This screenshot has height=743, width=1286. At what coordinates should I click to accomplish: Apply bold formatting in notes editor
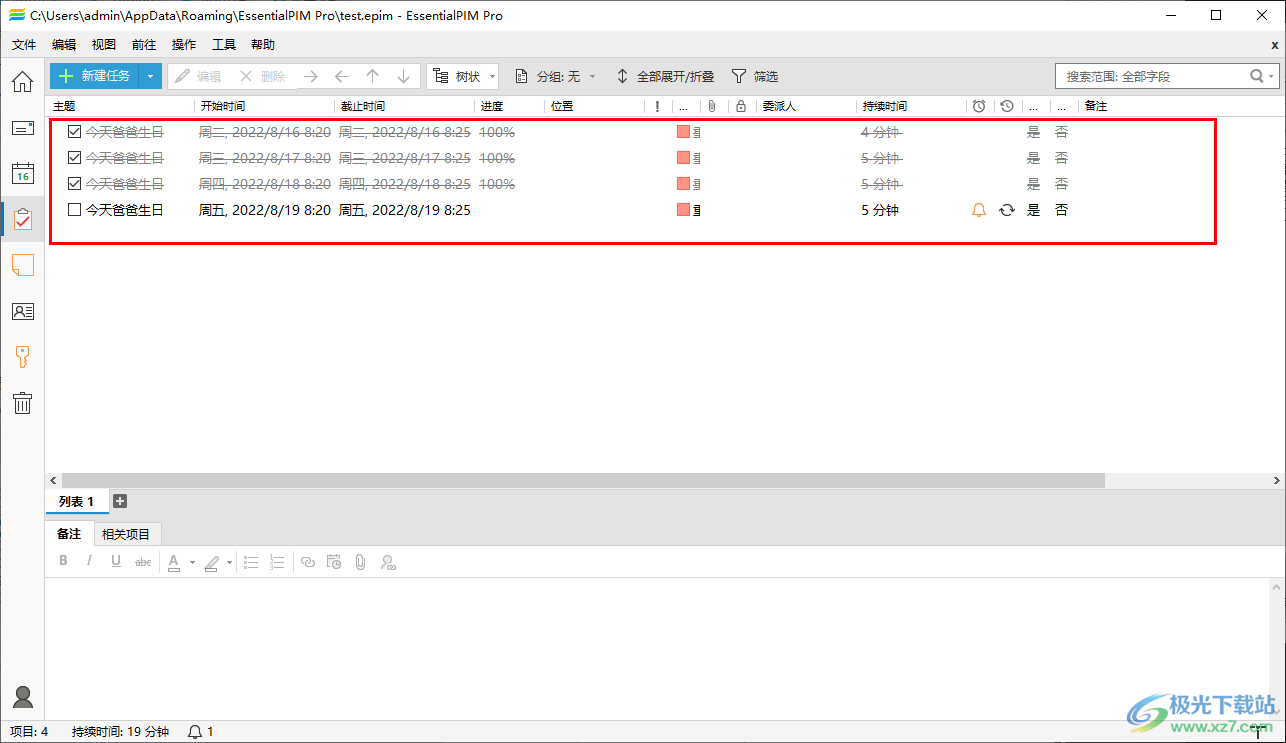tap(63, 561)
